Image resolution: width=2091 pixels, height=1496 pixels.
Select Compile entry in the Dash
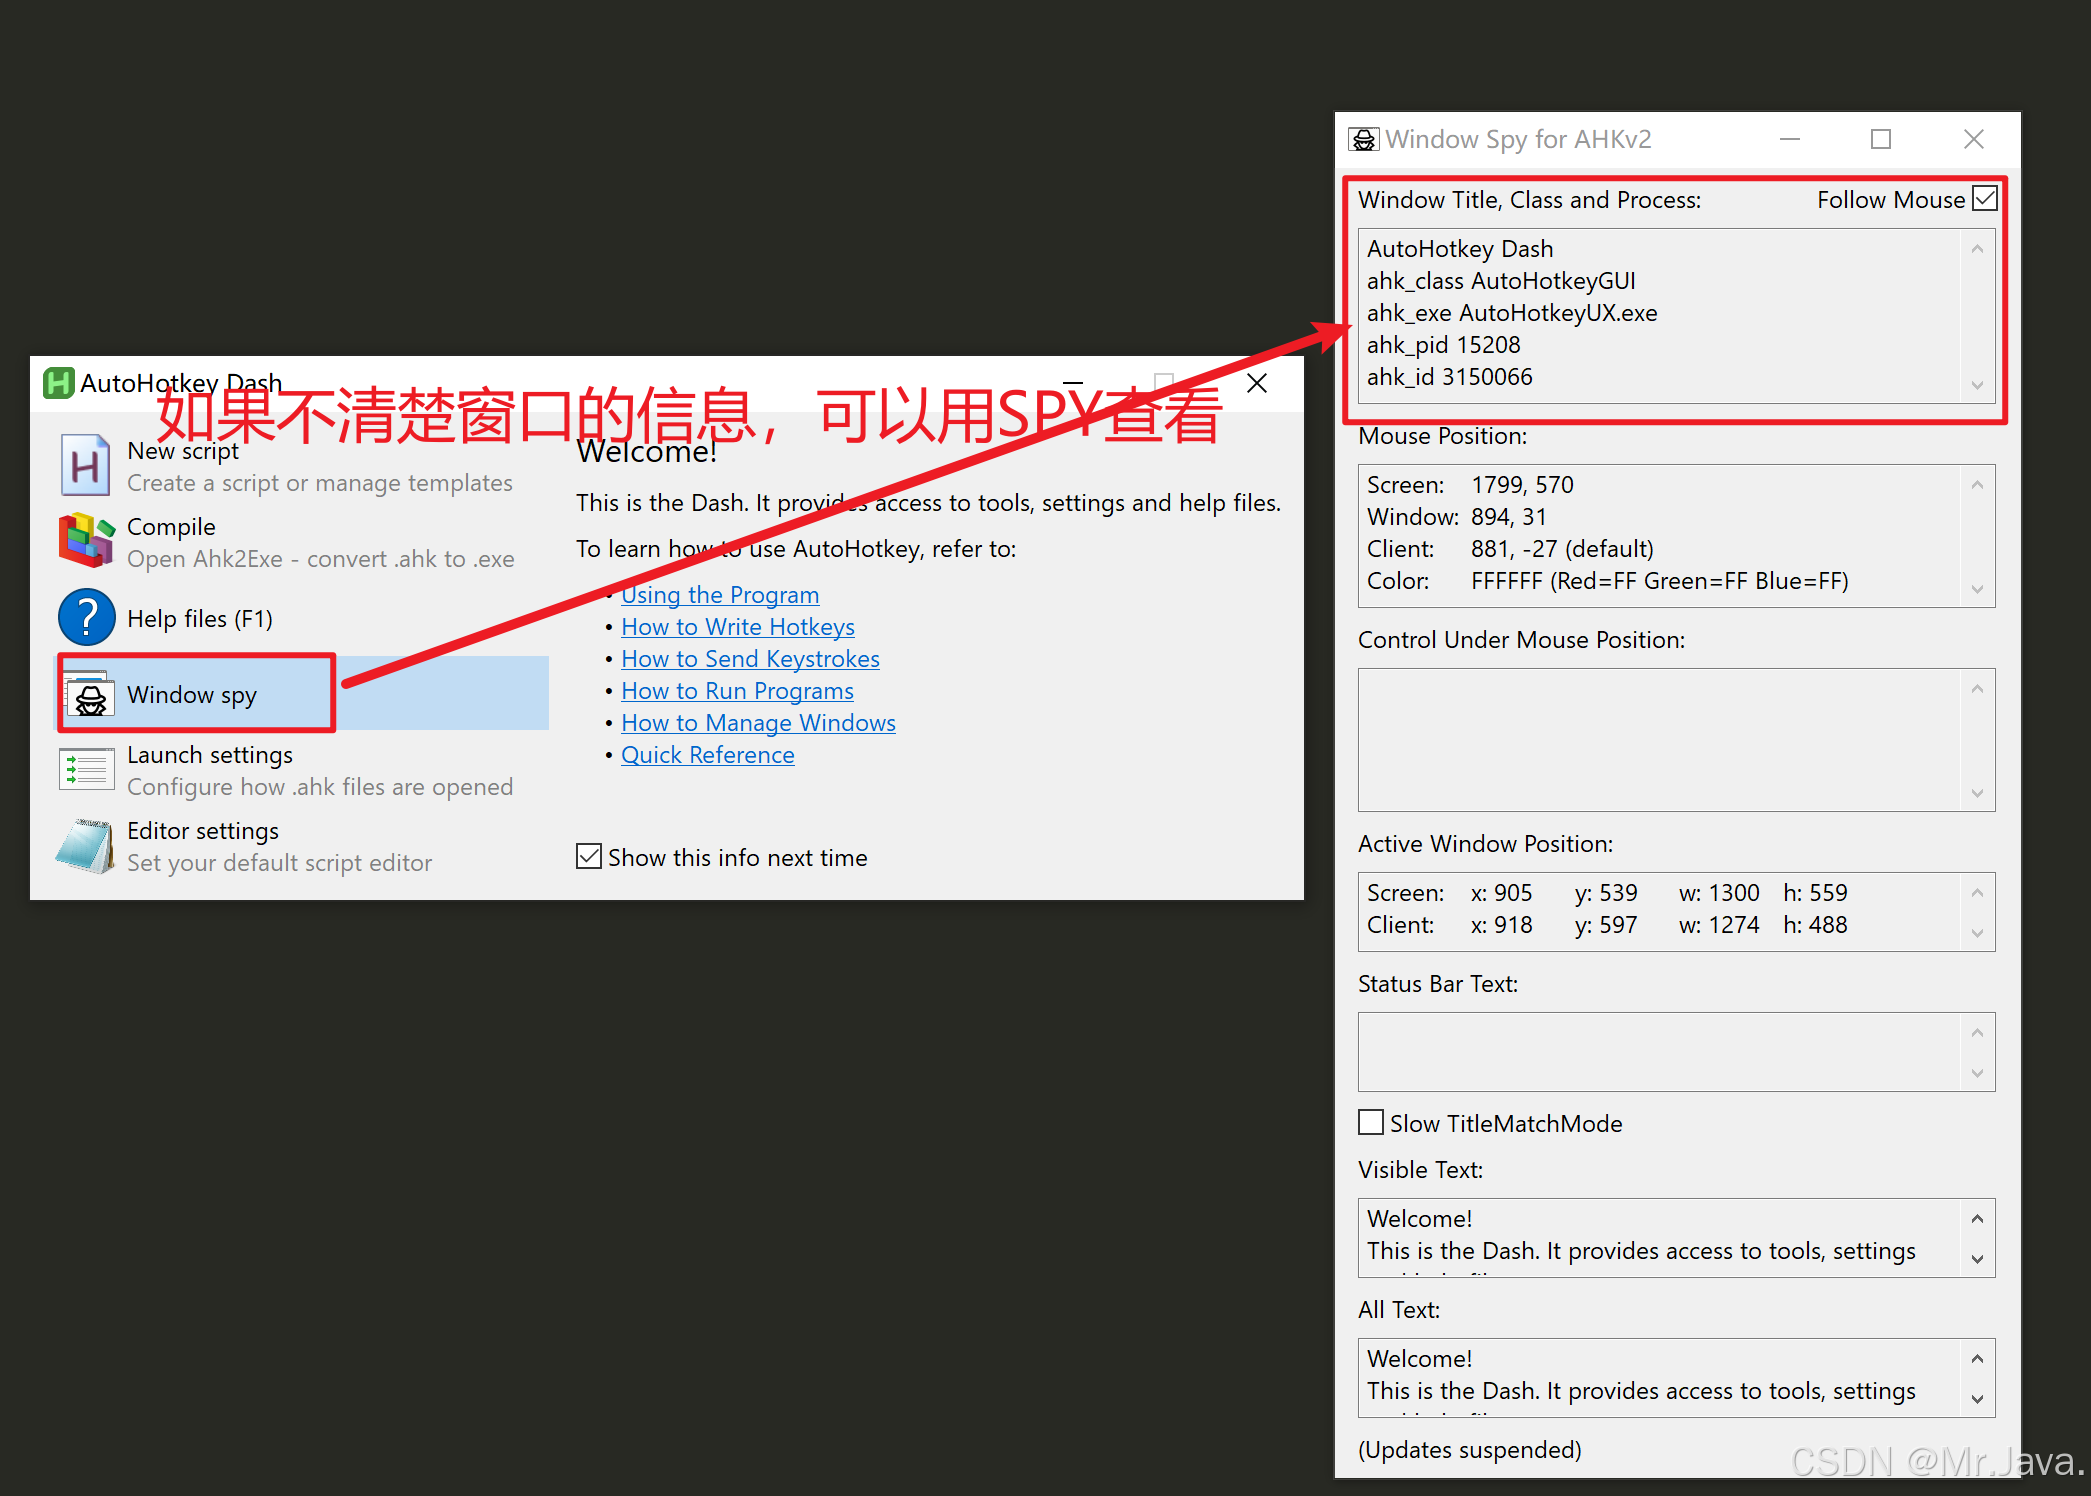[x=301, y=542]
